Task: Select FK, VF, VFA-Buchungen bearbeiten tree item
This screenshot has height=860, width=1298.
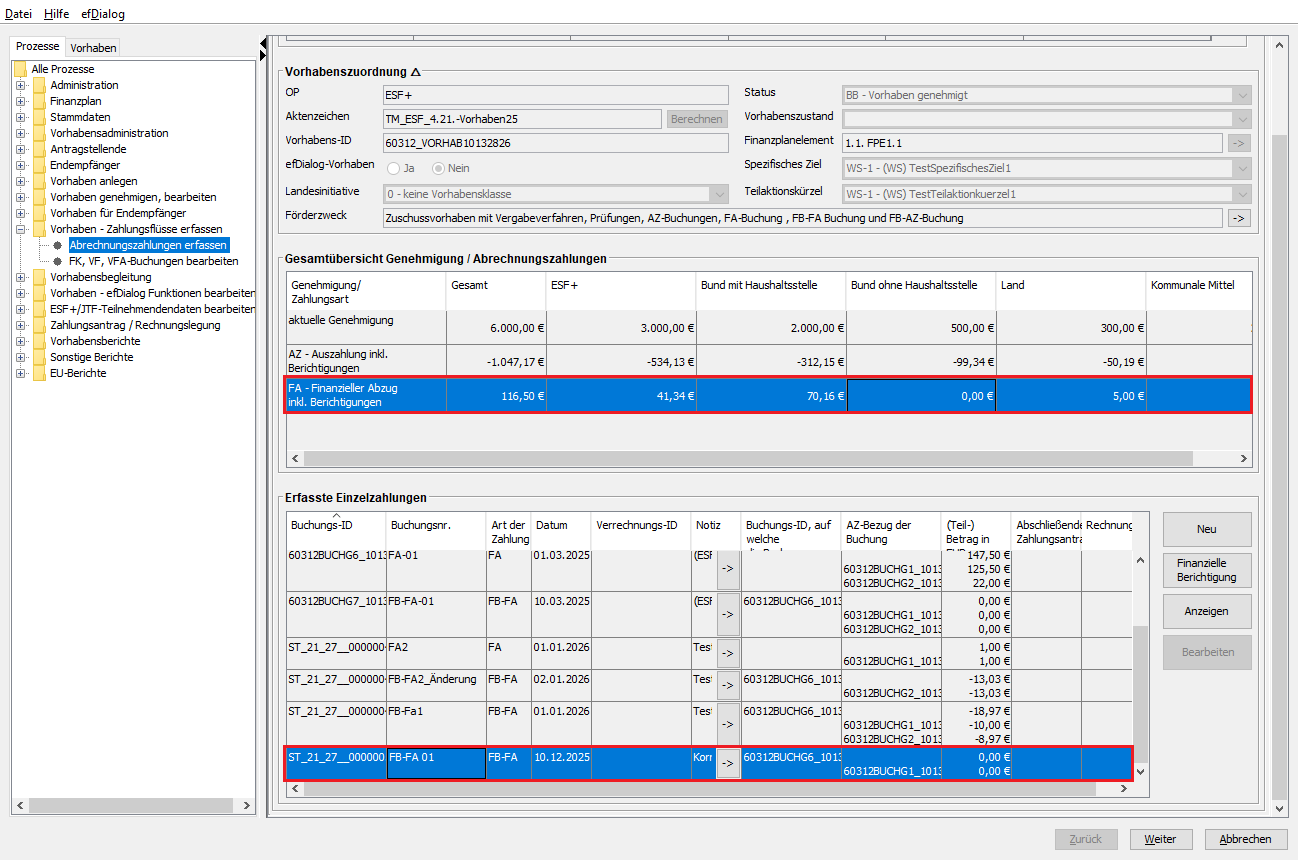Action: point(153,261)
